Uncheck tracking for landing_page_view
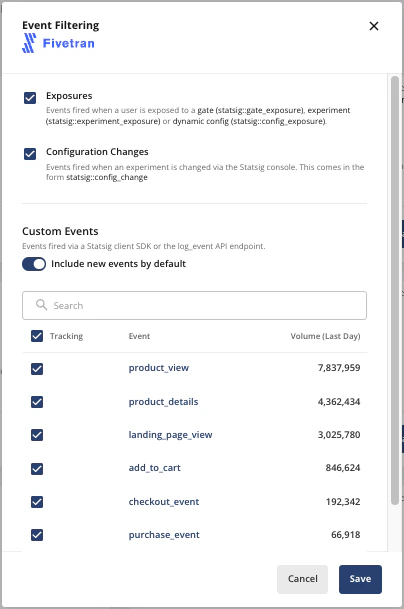Image resolution: width=404 pixels, height=609 pixels. tap(37, 435)
